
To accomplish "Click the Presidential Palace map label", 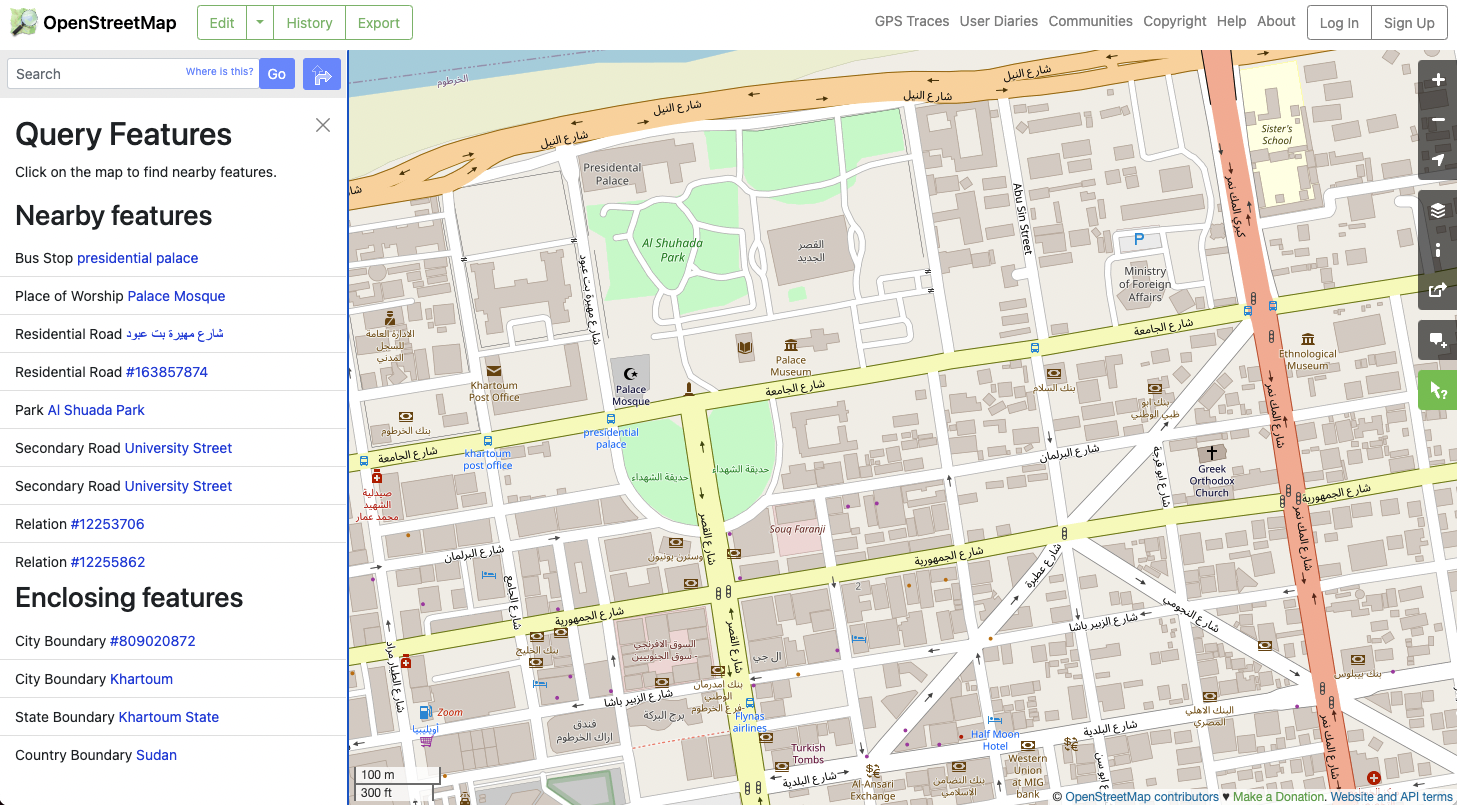I will click(x=612, y=174).
